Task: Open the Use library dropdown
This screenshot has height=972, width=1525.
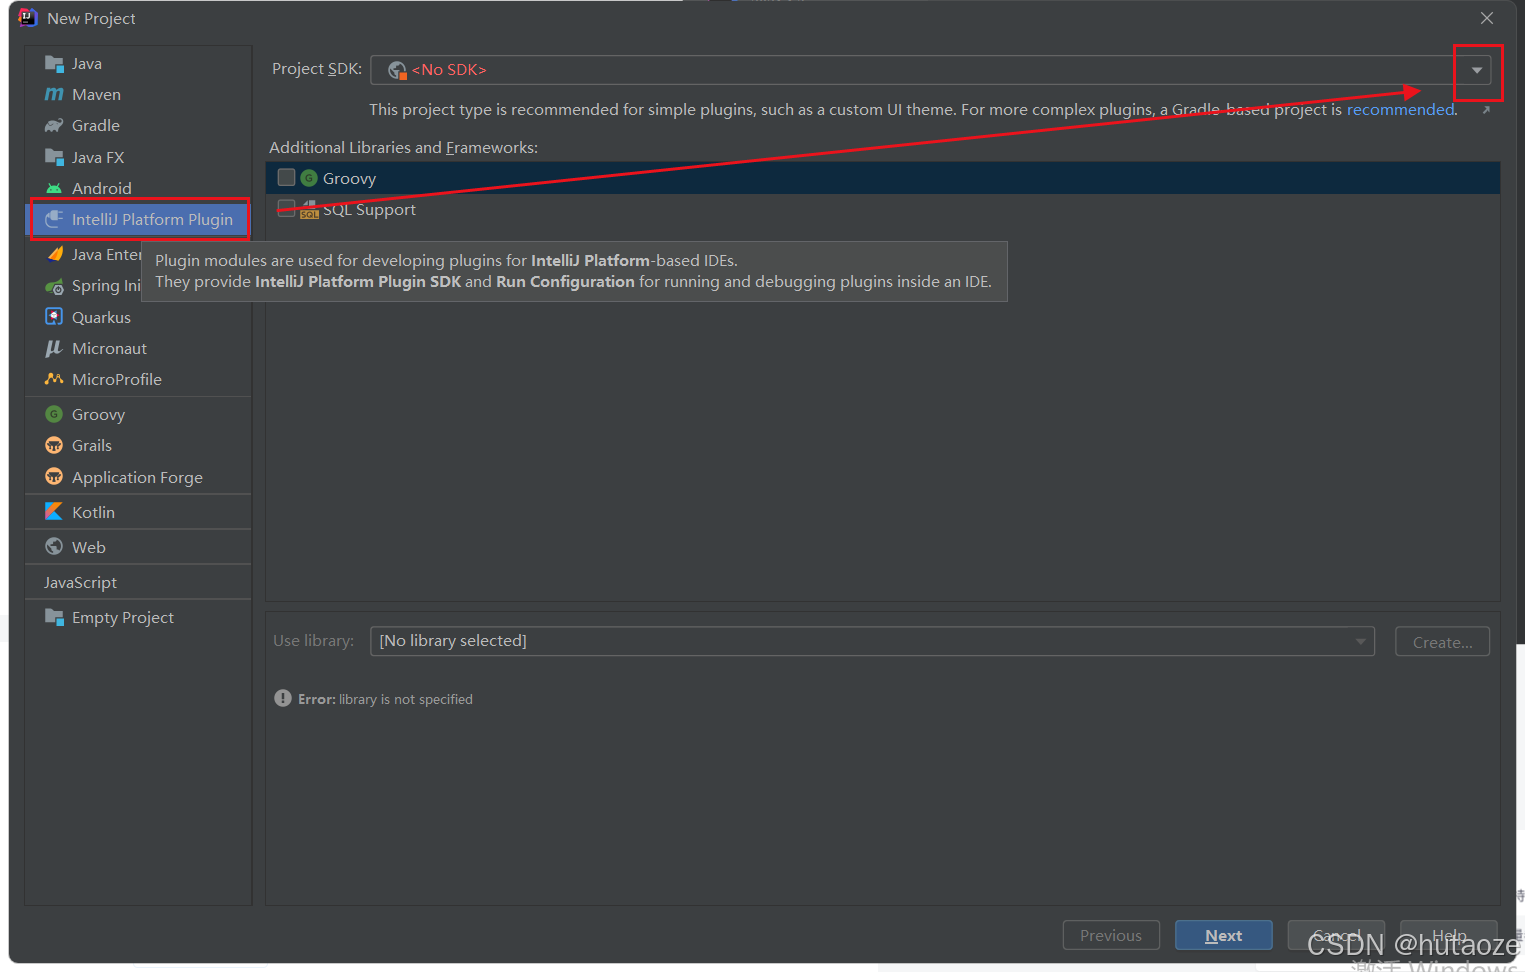Action: [x=1360, y=641]
